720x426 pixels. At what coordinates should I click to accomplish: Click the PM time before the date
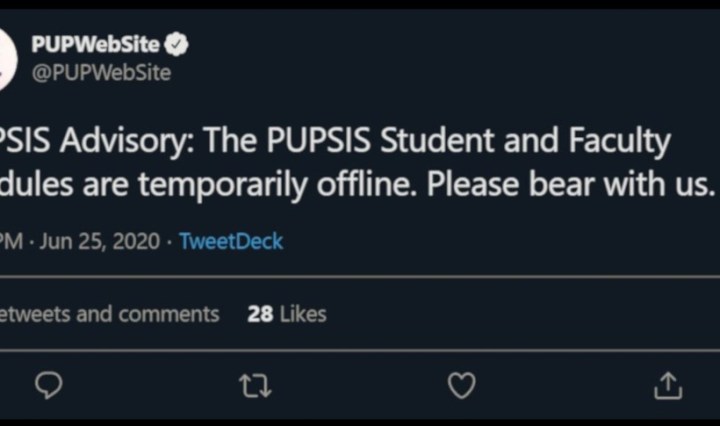pyautogui.click(x=12, y=241)
